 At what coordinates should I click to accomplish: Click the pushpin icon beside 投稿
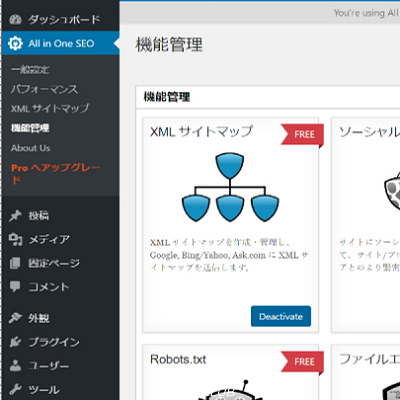tap(15, 216)
